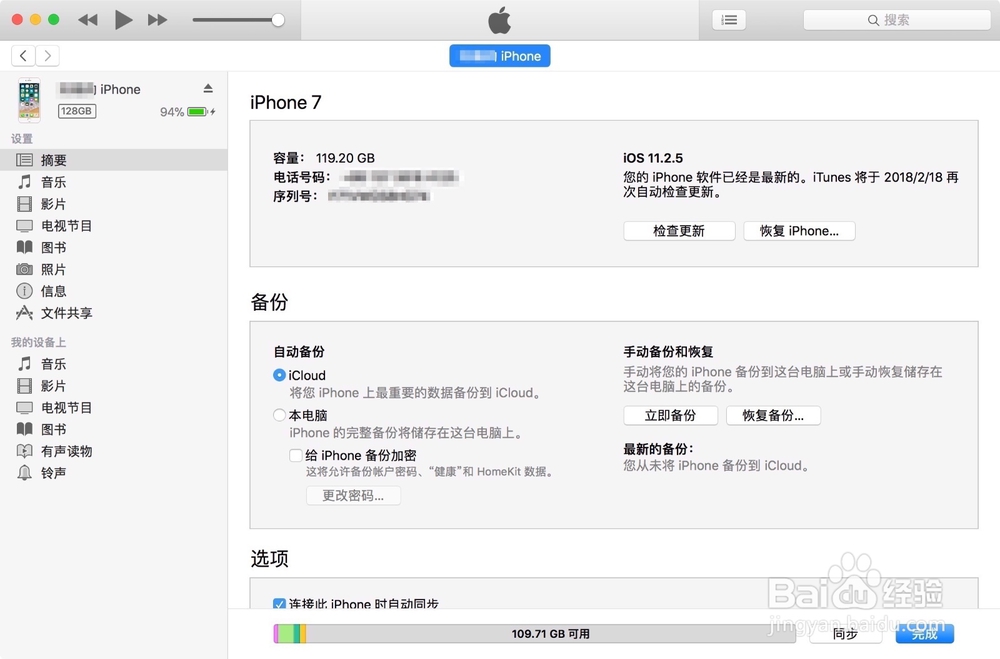
Task: Open the 照片 section in sidebar
Action: click(55, 269)
